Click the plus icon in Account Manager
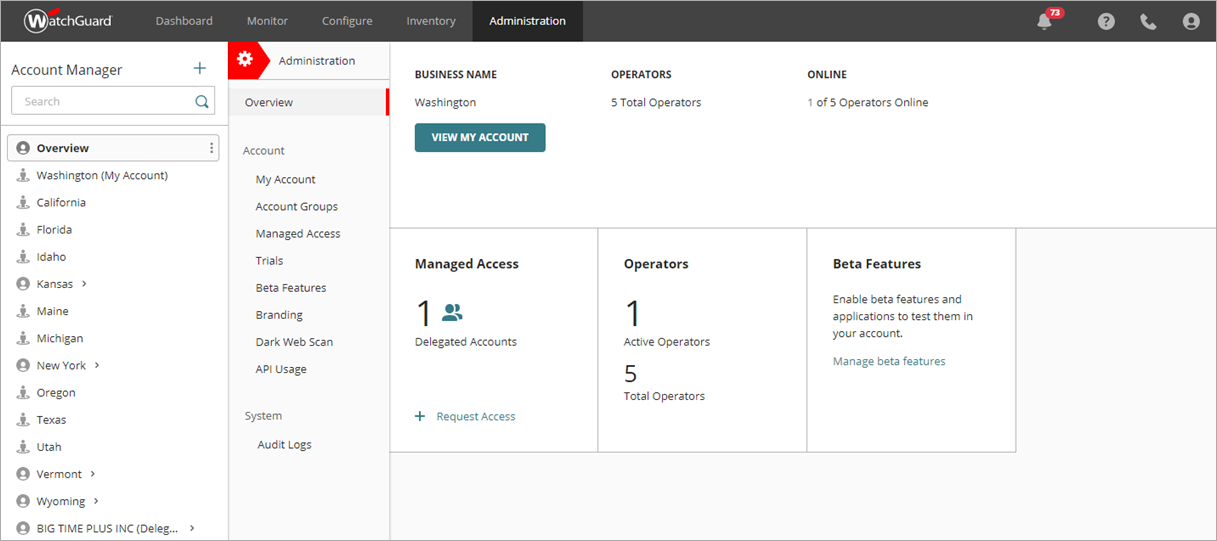 pyautogui.click(x=200, y=68)
